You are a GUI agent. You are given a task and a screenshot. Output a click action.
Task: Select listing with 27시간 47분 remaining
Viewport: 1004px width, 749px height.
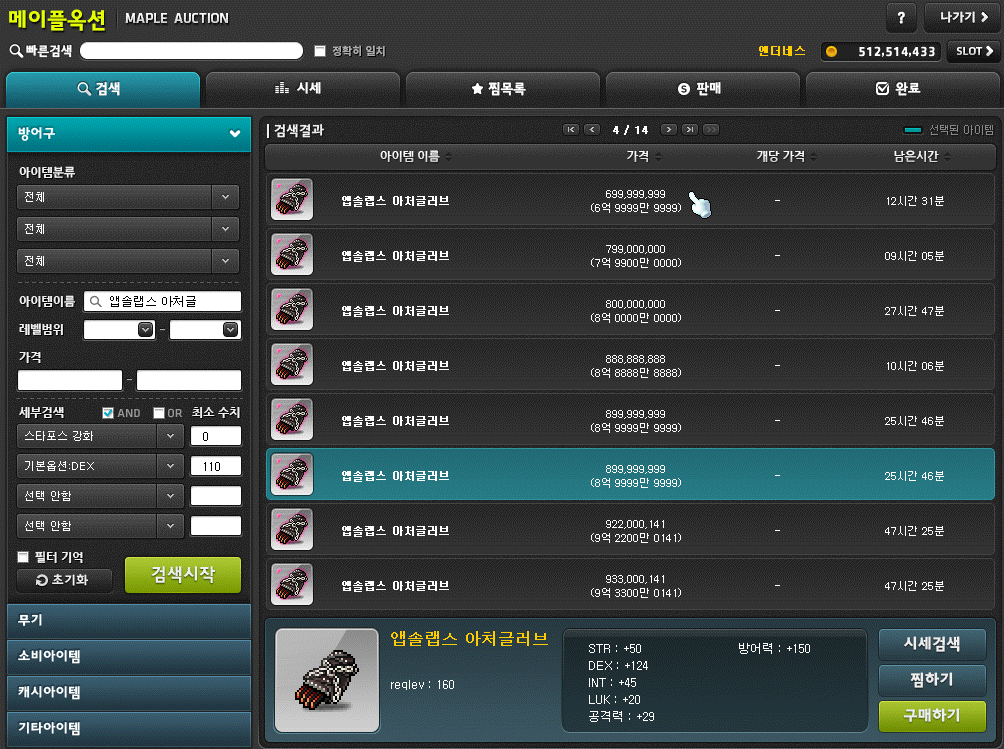coord(631,309)
